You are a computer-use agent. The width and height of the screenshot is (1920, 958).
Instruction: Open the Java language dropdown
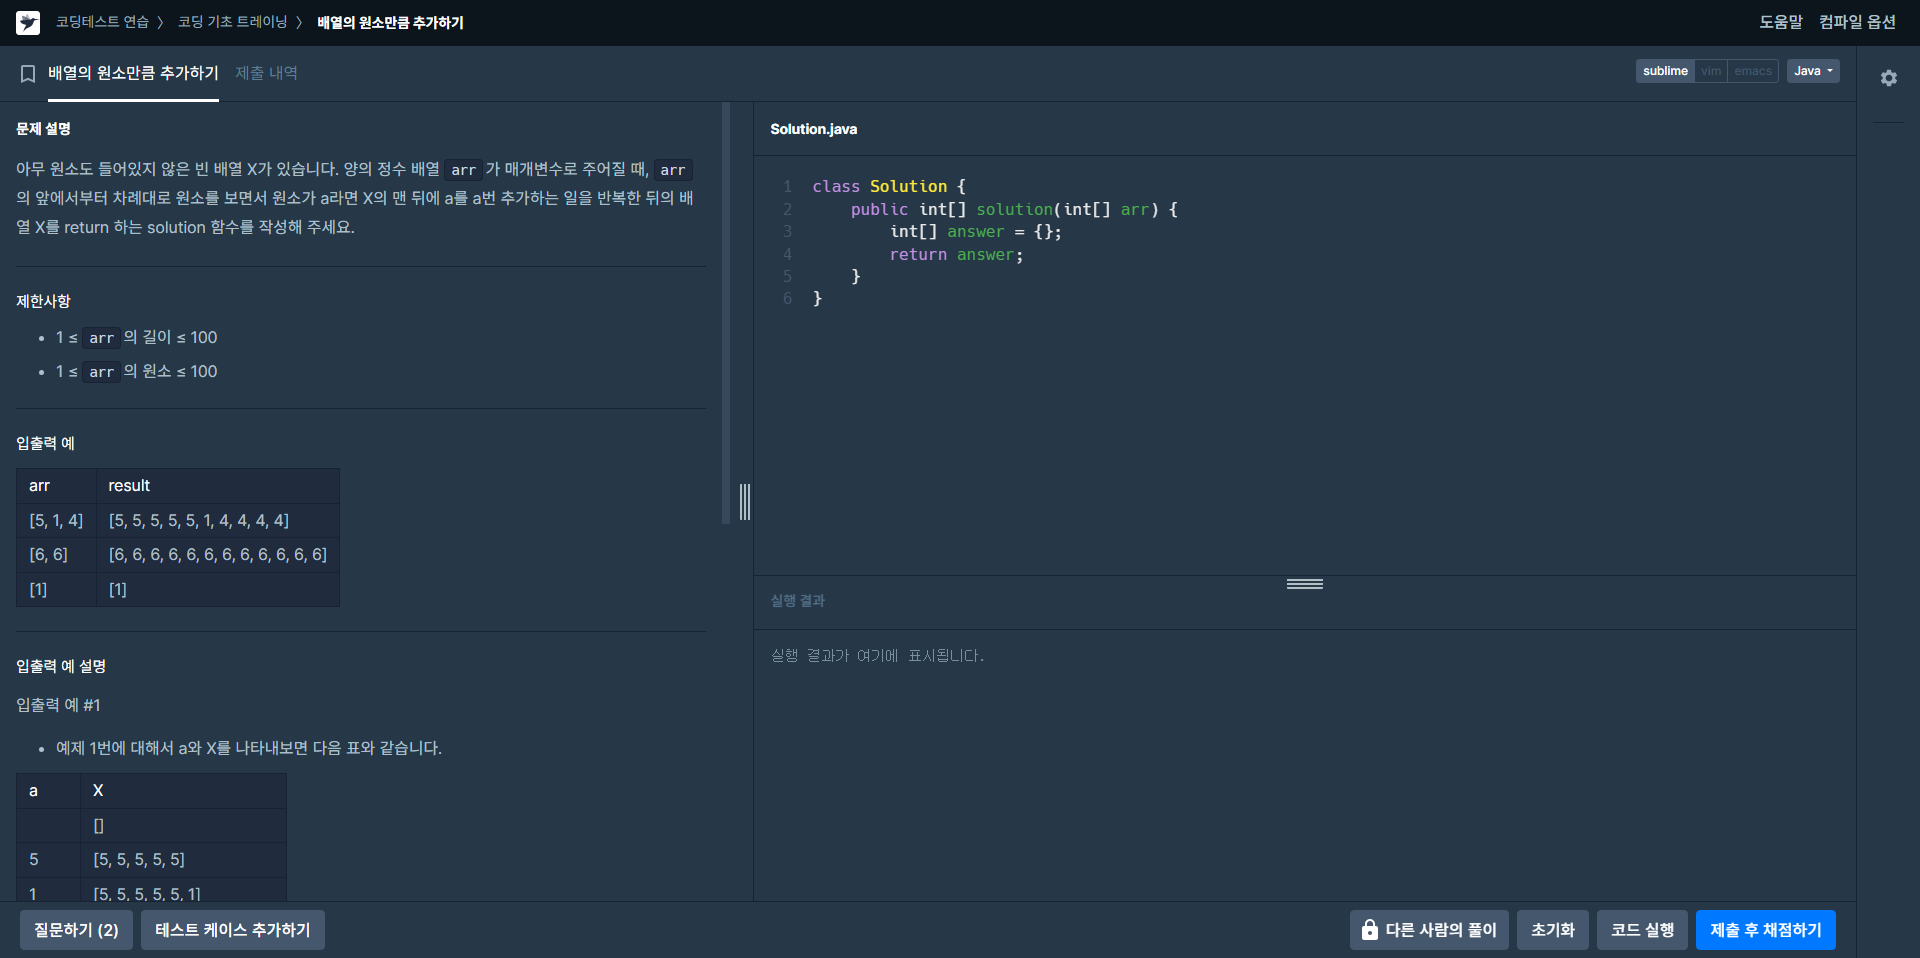point(1813,71)
